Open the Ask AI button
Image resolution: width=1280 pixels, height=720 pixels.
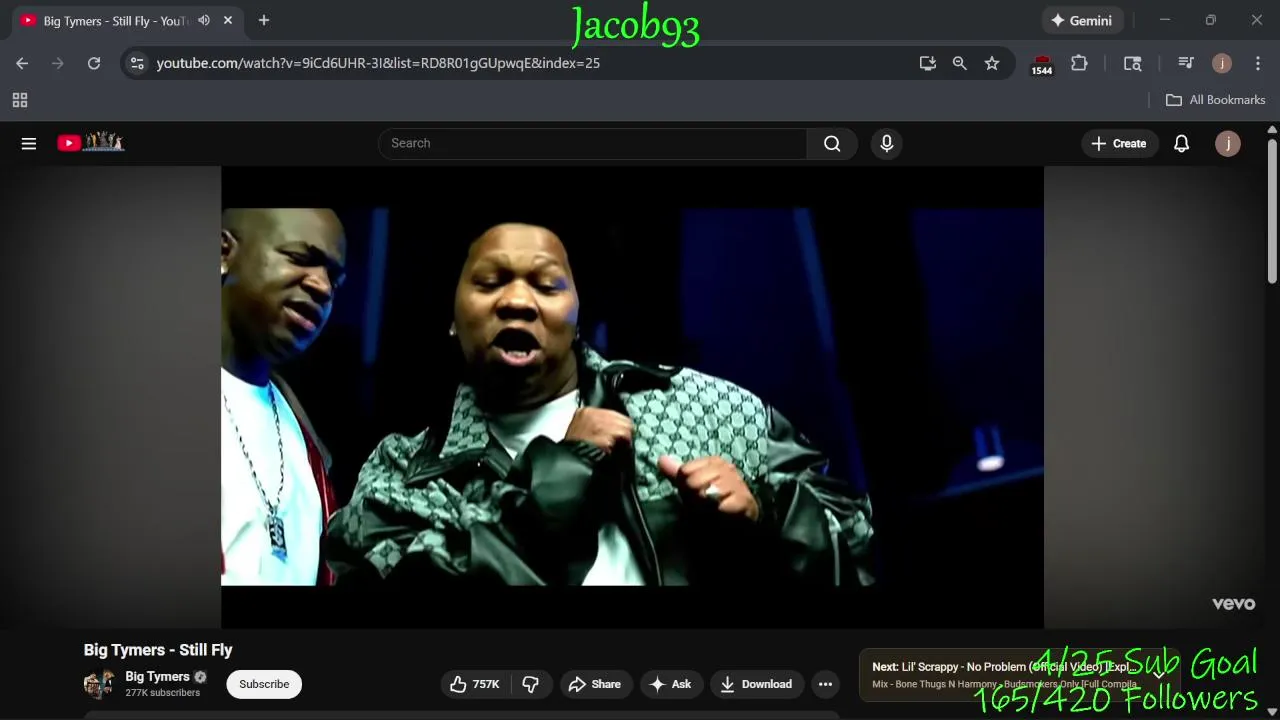point(671,684)
